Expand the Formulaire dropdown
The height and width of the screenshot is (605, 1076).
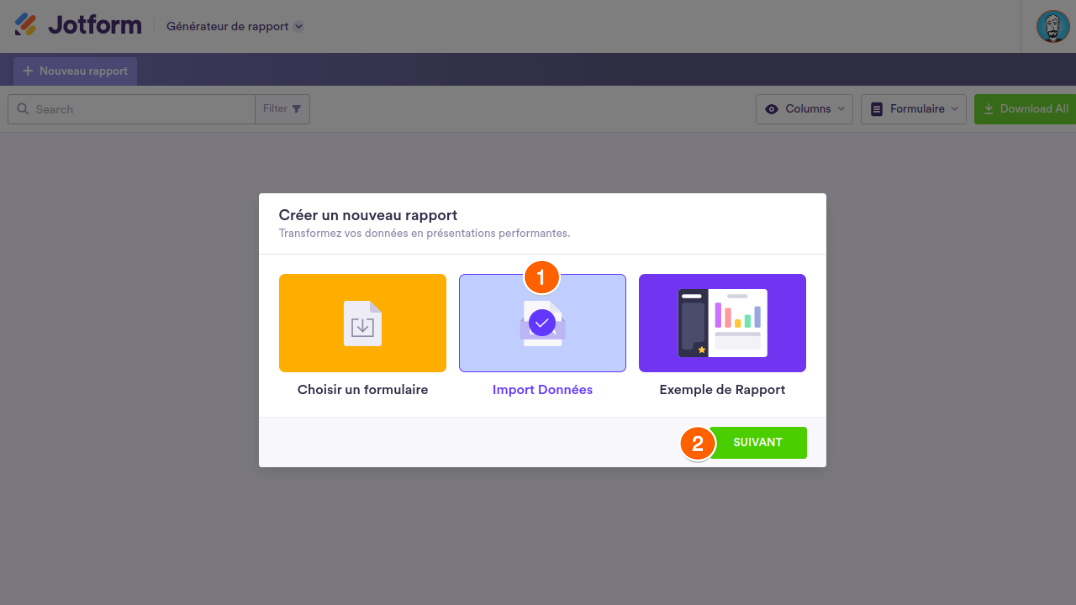(914, 109)
